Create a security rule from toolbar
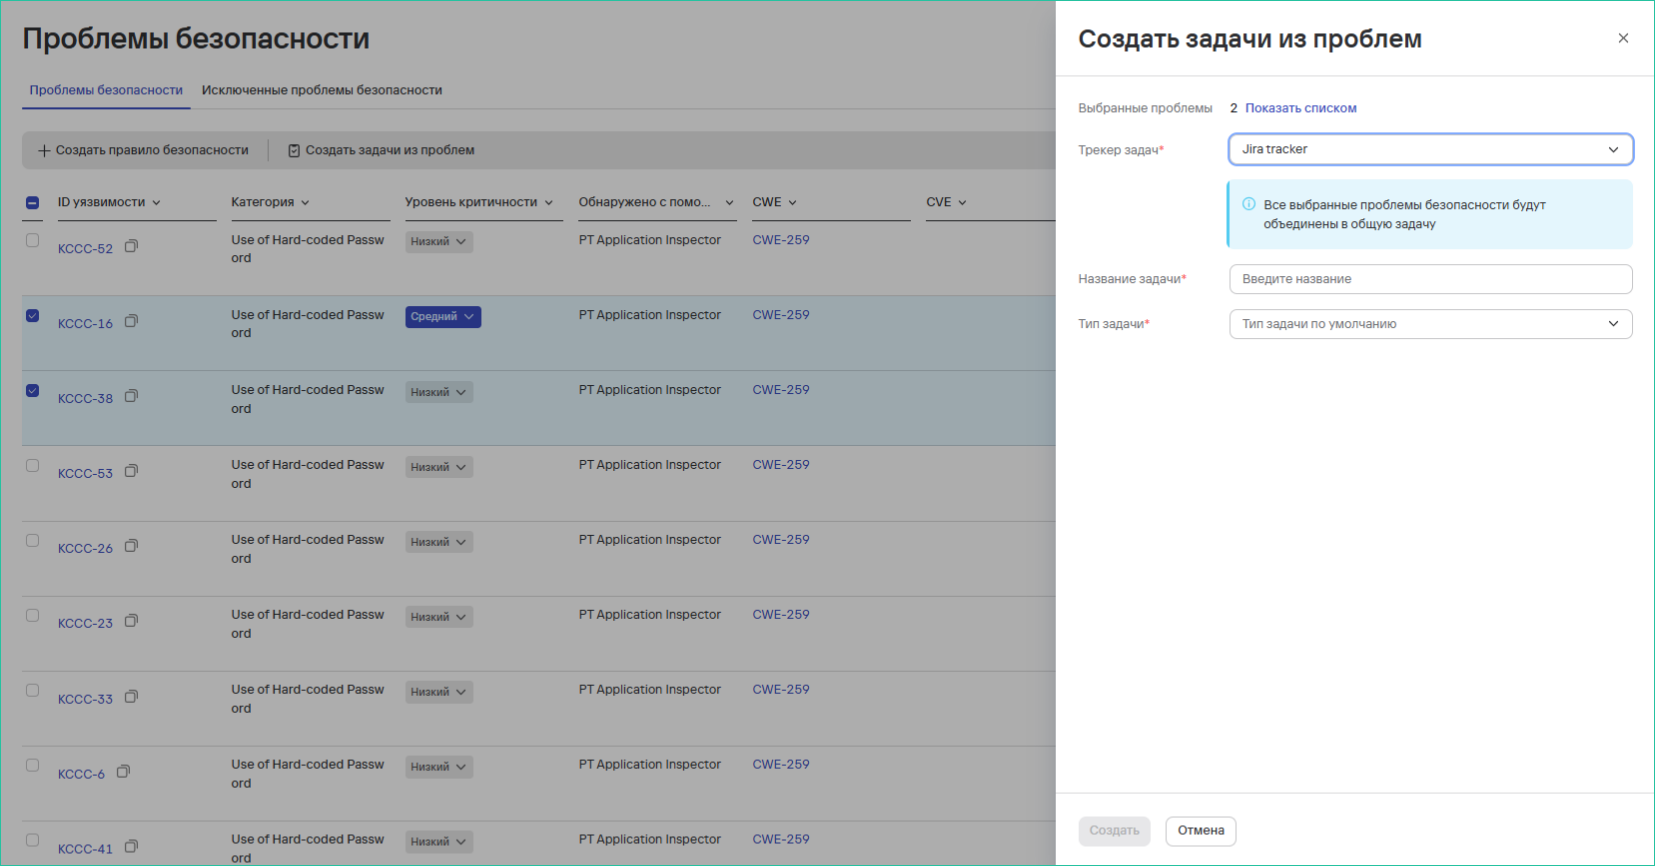Screen dimensions: 1655x866 tap(143, 150)
